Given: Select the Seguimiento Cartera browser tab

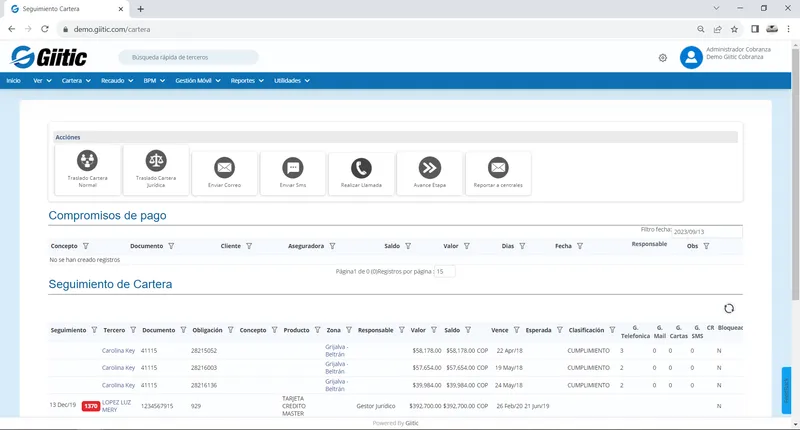Looking at the screenshot, I should [x=65, y=9].
